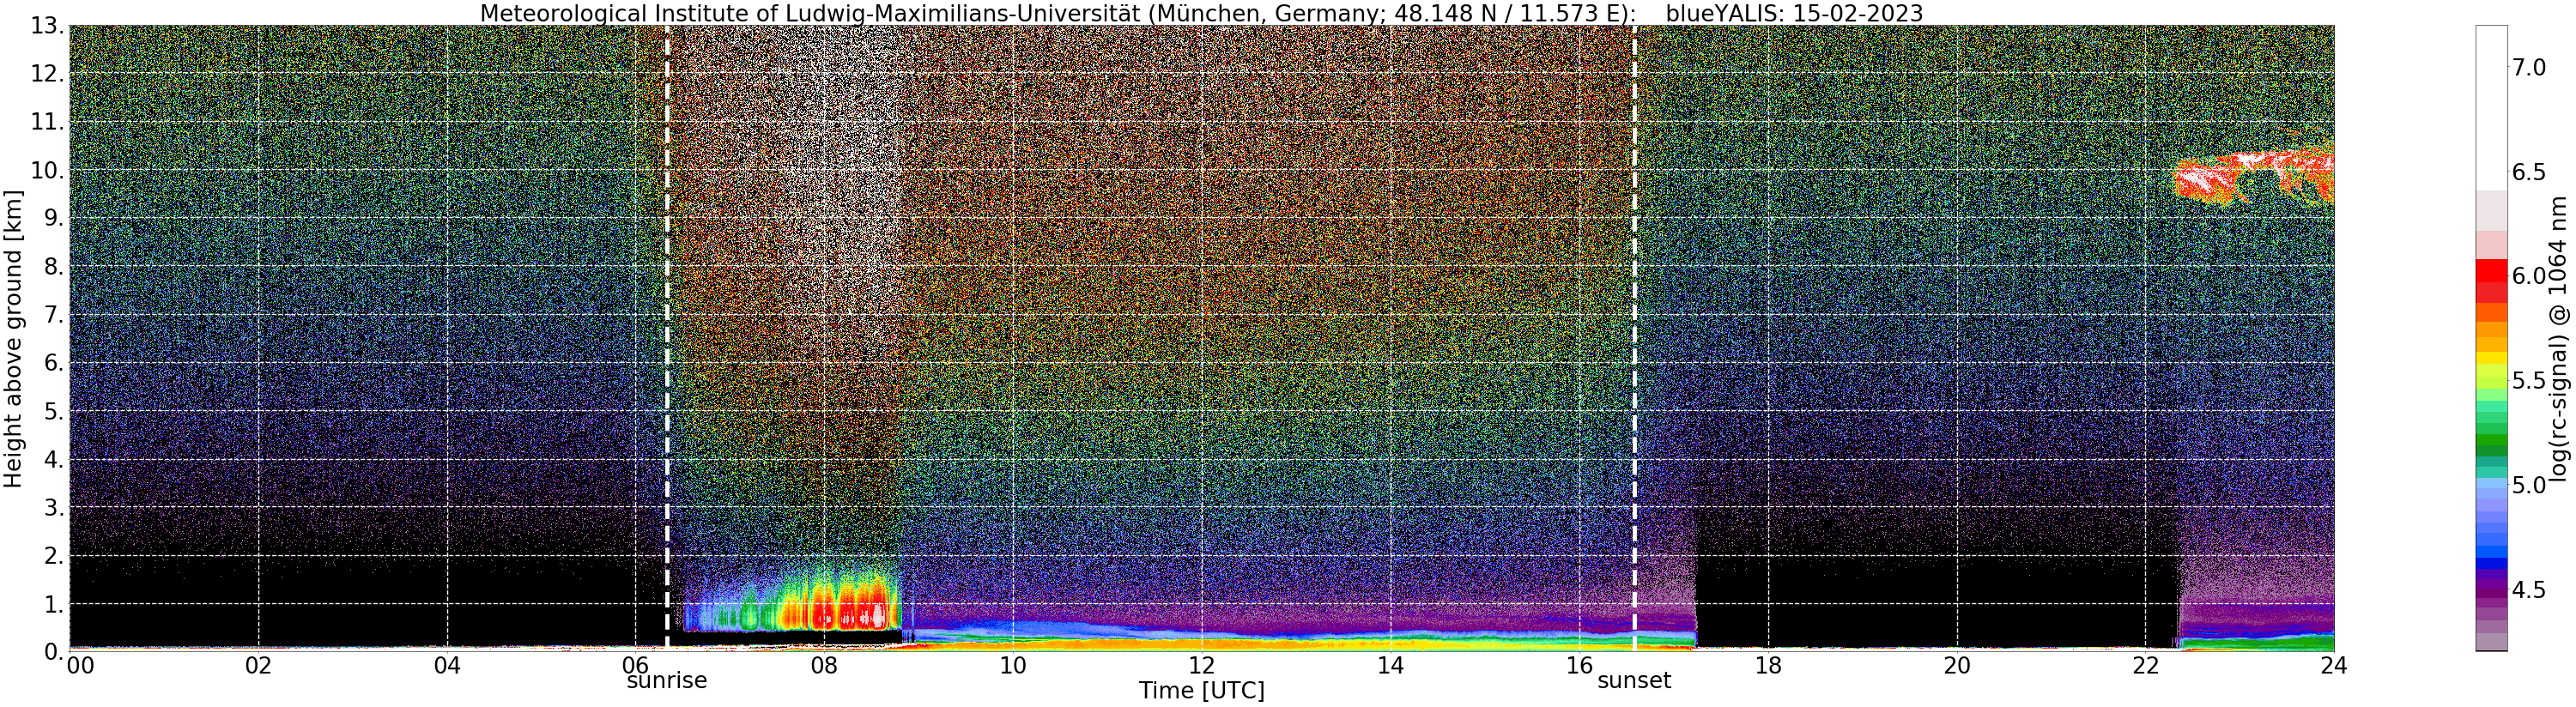Select the 'Time [UTC]' axis label
This screenshot has width=2576, height=707.
click(x=1201, y=691)
